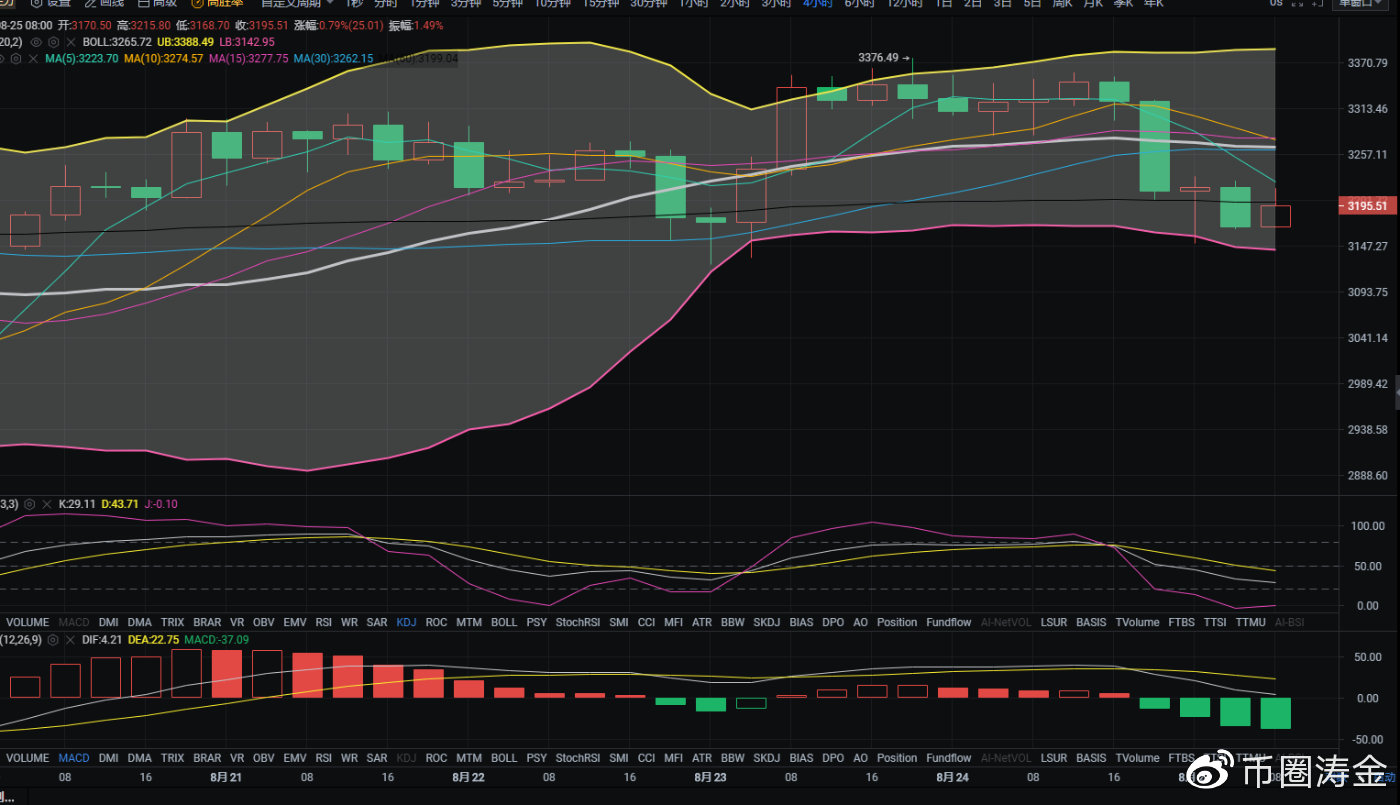Click the 8月23 date marker on time axis
1400x805 pixels.
point(709,777)
